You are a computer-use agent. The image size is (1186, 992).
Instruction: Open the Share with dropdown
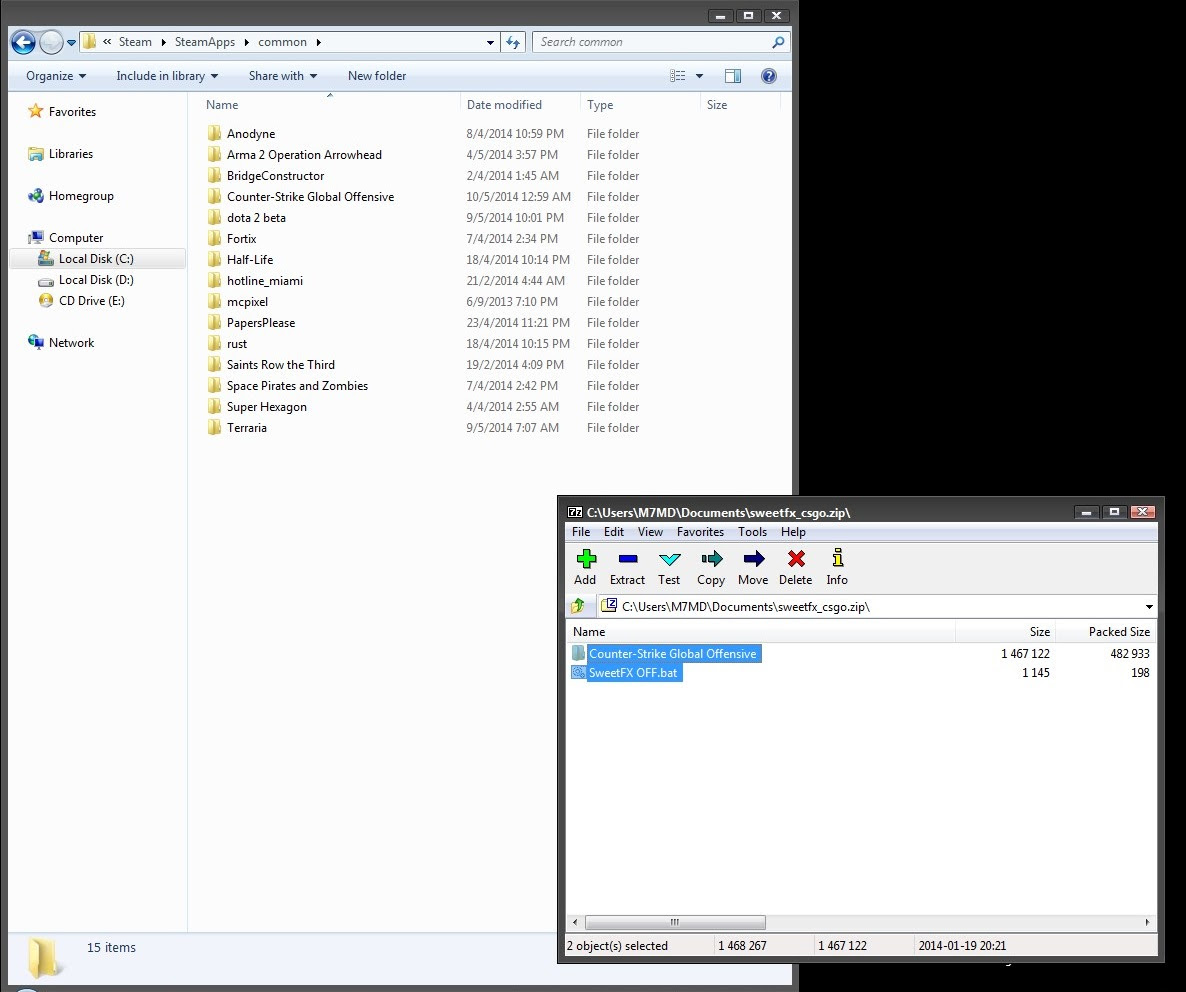283,76
